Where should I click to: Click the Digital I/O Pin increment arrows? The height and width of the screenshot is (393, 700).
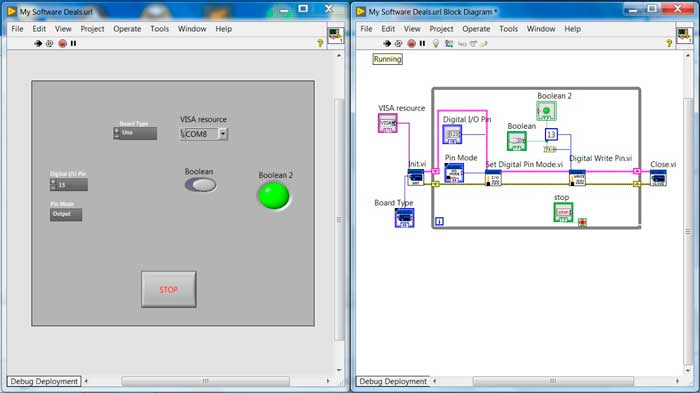click(53, 184)
